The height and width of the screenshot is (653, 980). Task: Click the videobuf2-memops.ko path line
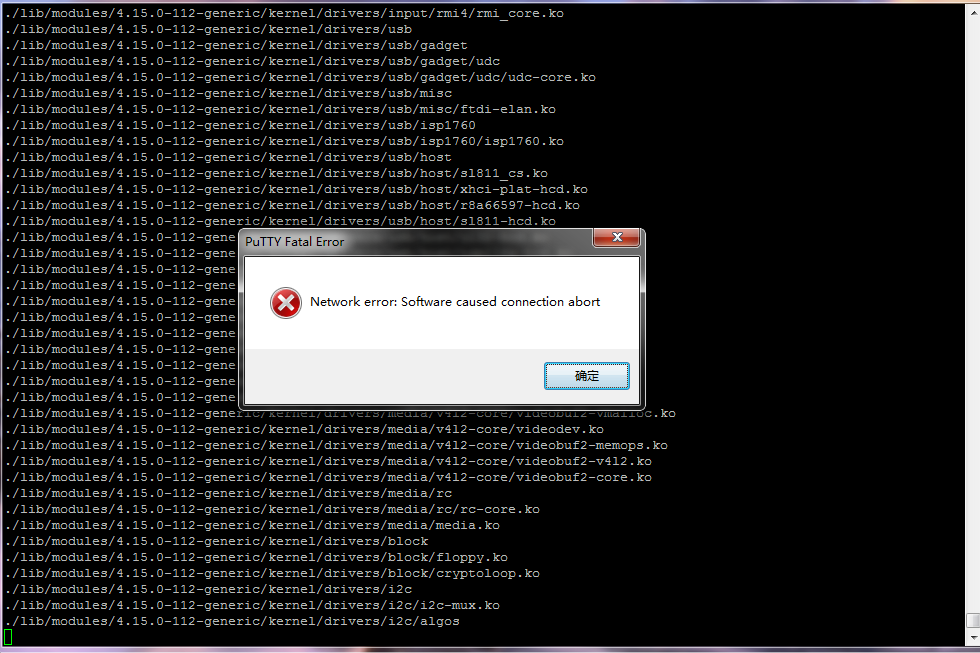coord(336,446)
